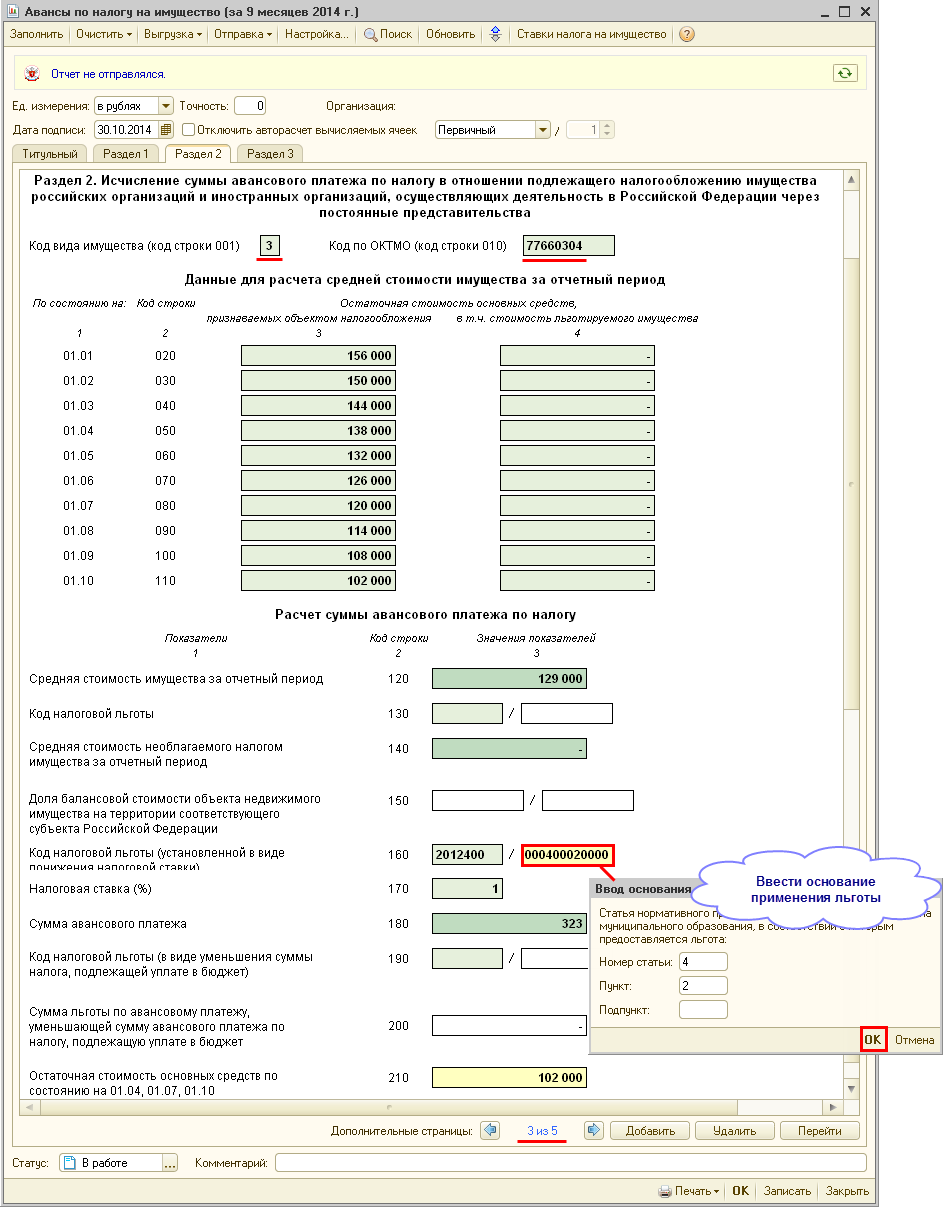Cancel the benefit basis dialog with Отмена

914,1040
